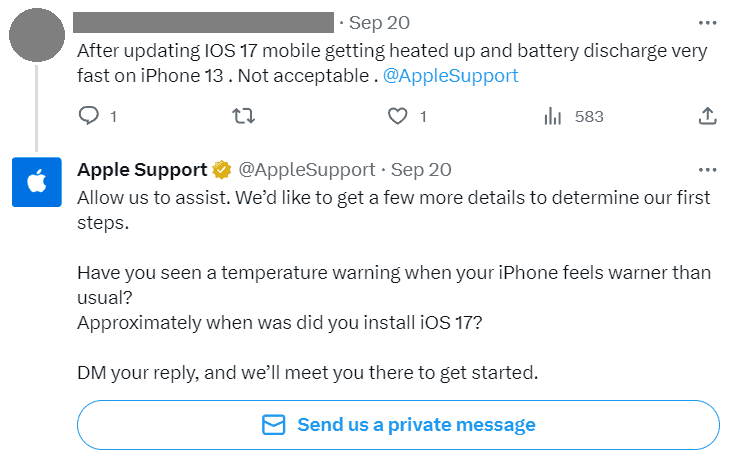The height and width of the screenshot is (462, 739).
Task: Click the envelope icon in the message button
Action: (273, 425)
